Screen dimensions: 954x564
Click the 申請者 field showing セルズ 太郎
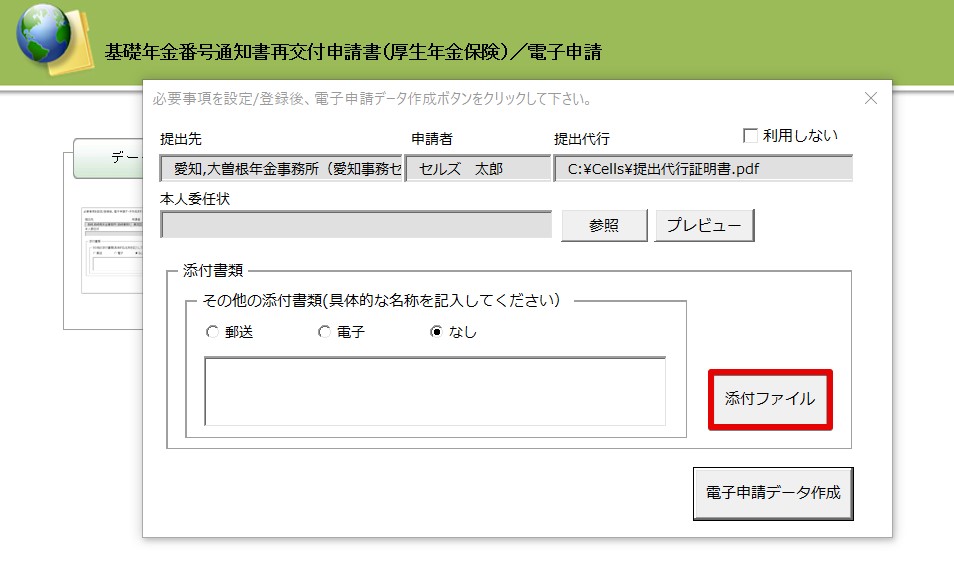(478, 169)
